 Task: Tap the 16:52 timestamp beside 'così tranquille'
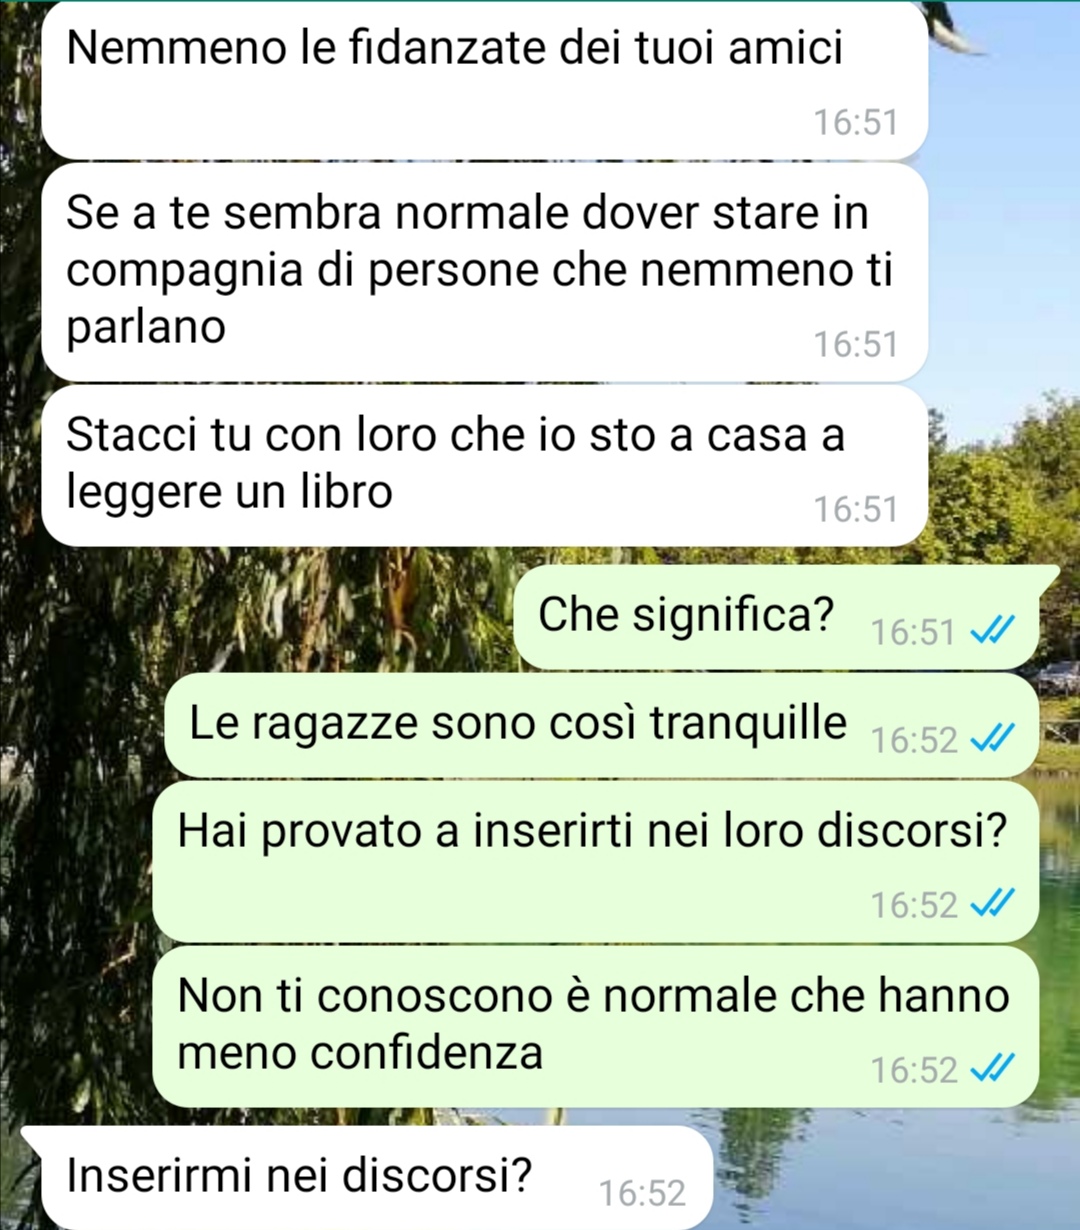(914, 740)
